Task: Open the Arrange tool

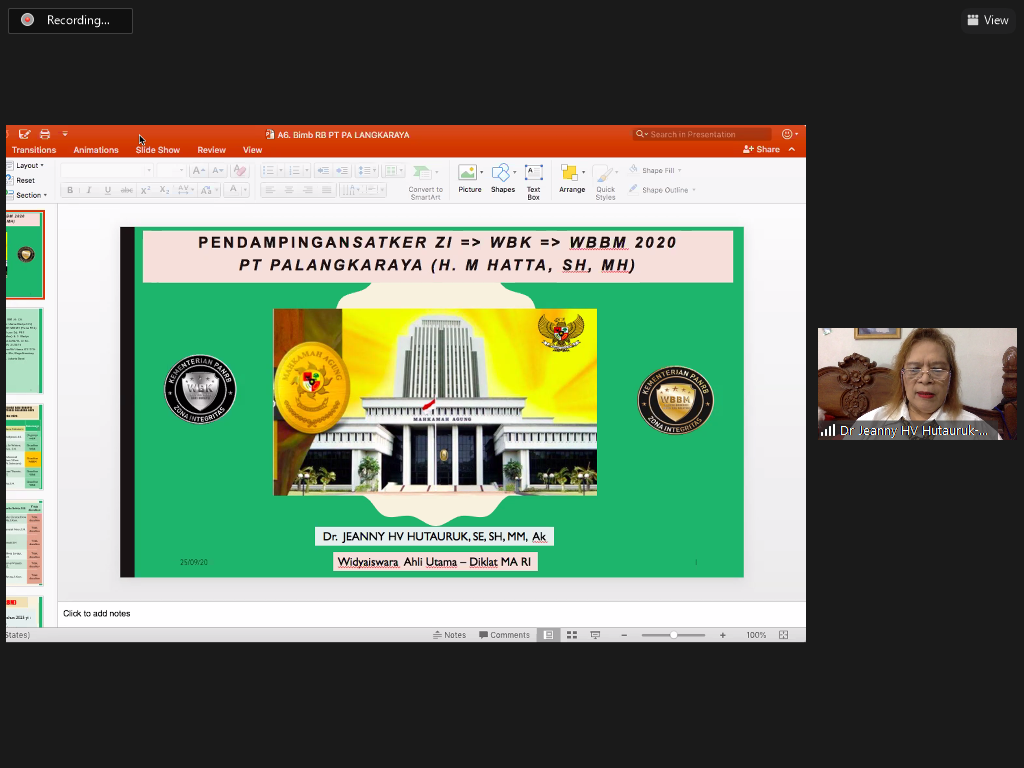Action: coord(572,177)
